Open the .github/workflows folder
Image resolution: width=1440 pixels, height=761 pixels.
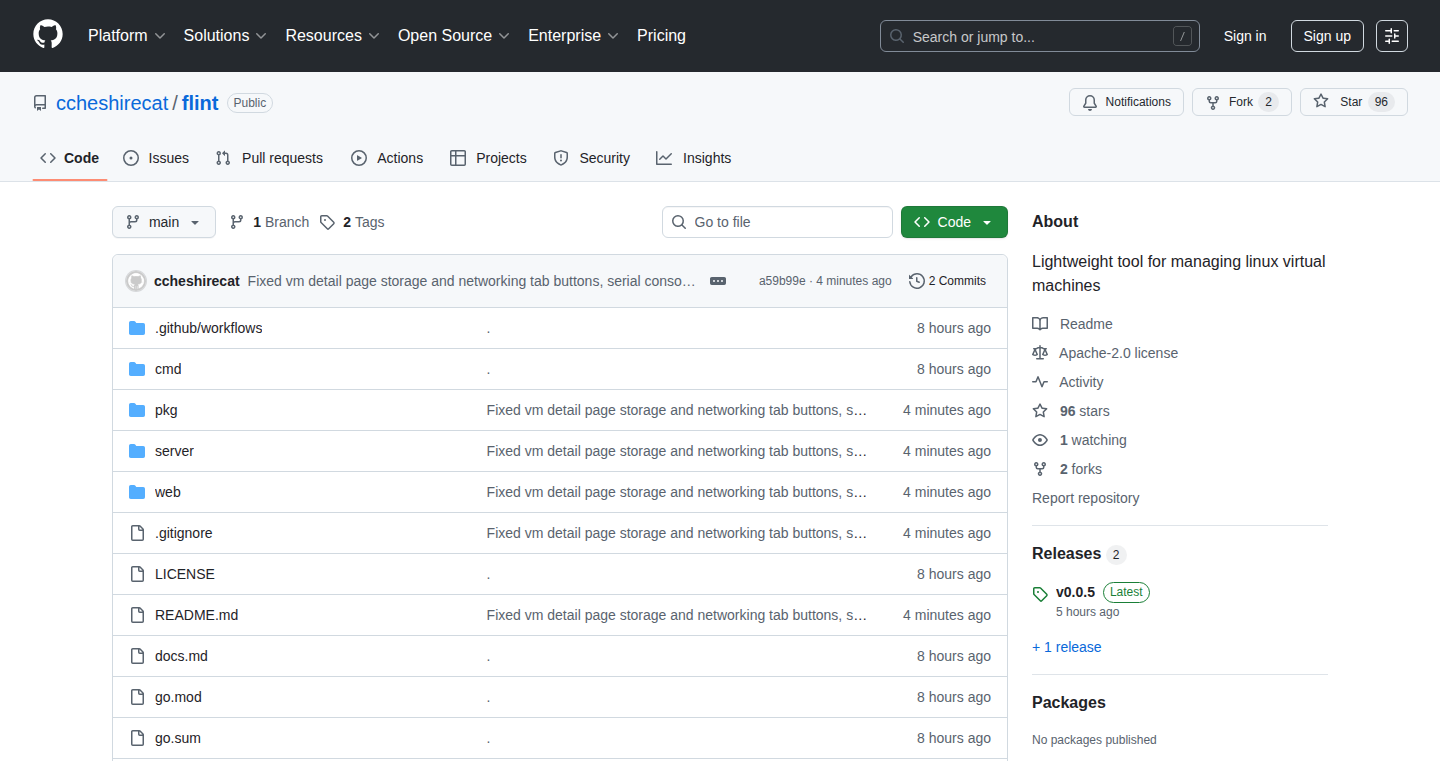pos(208,328)
